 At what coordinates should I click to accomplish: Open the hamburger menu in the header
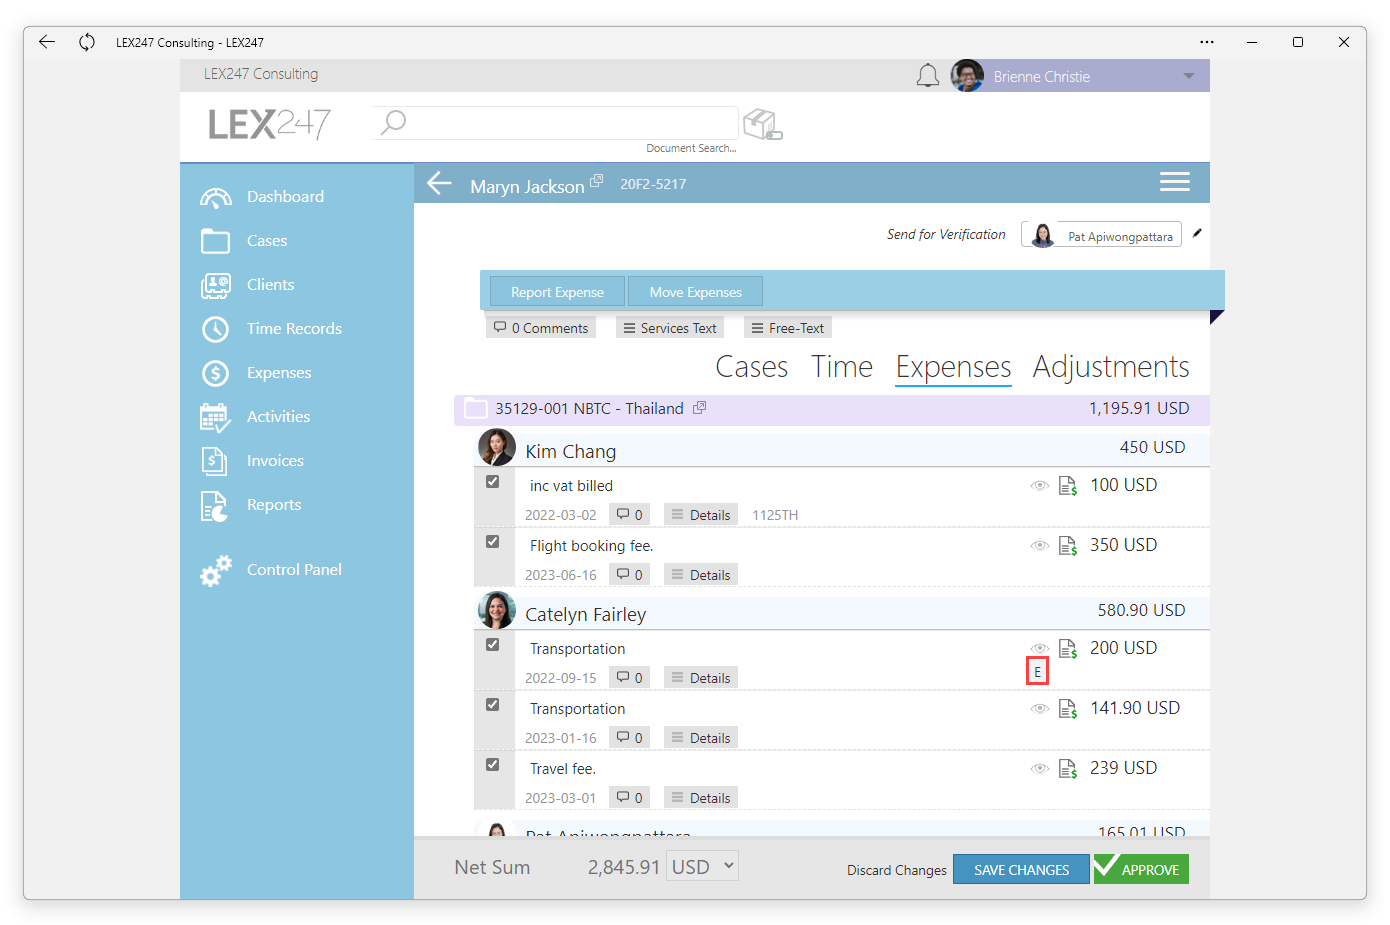pyautogui.click(x=1174, y=182)
